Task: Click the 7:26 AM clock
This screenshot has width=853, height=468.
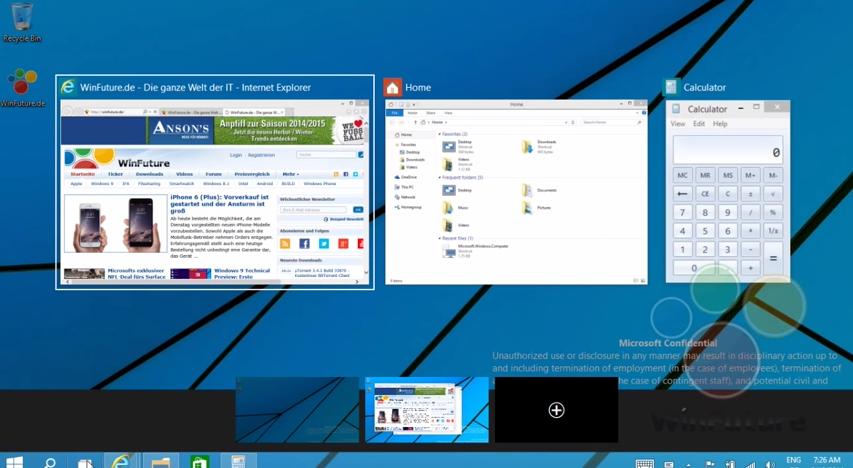Action: click(x=826, y=460)
